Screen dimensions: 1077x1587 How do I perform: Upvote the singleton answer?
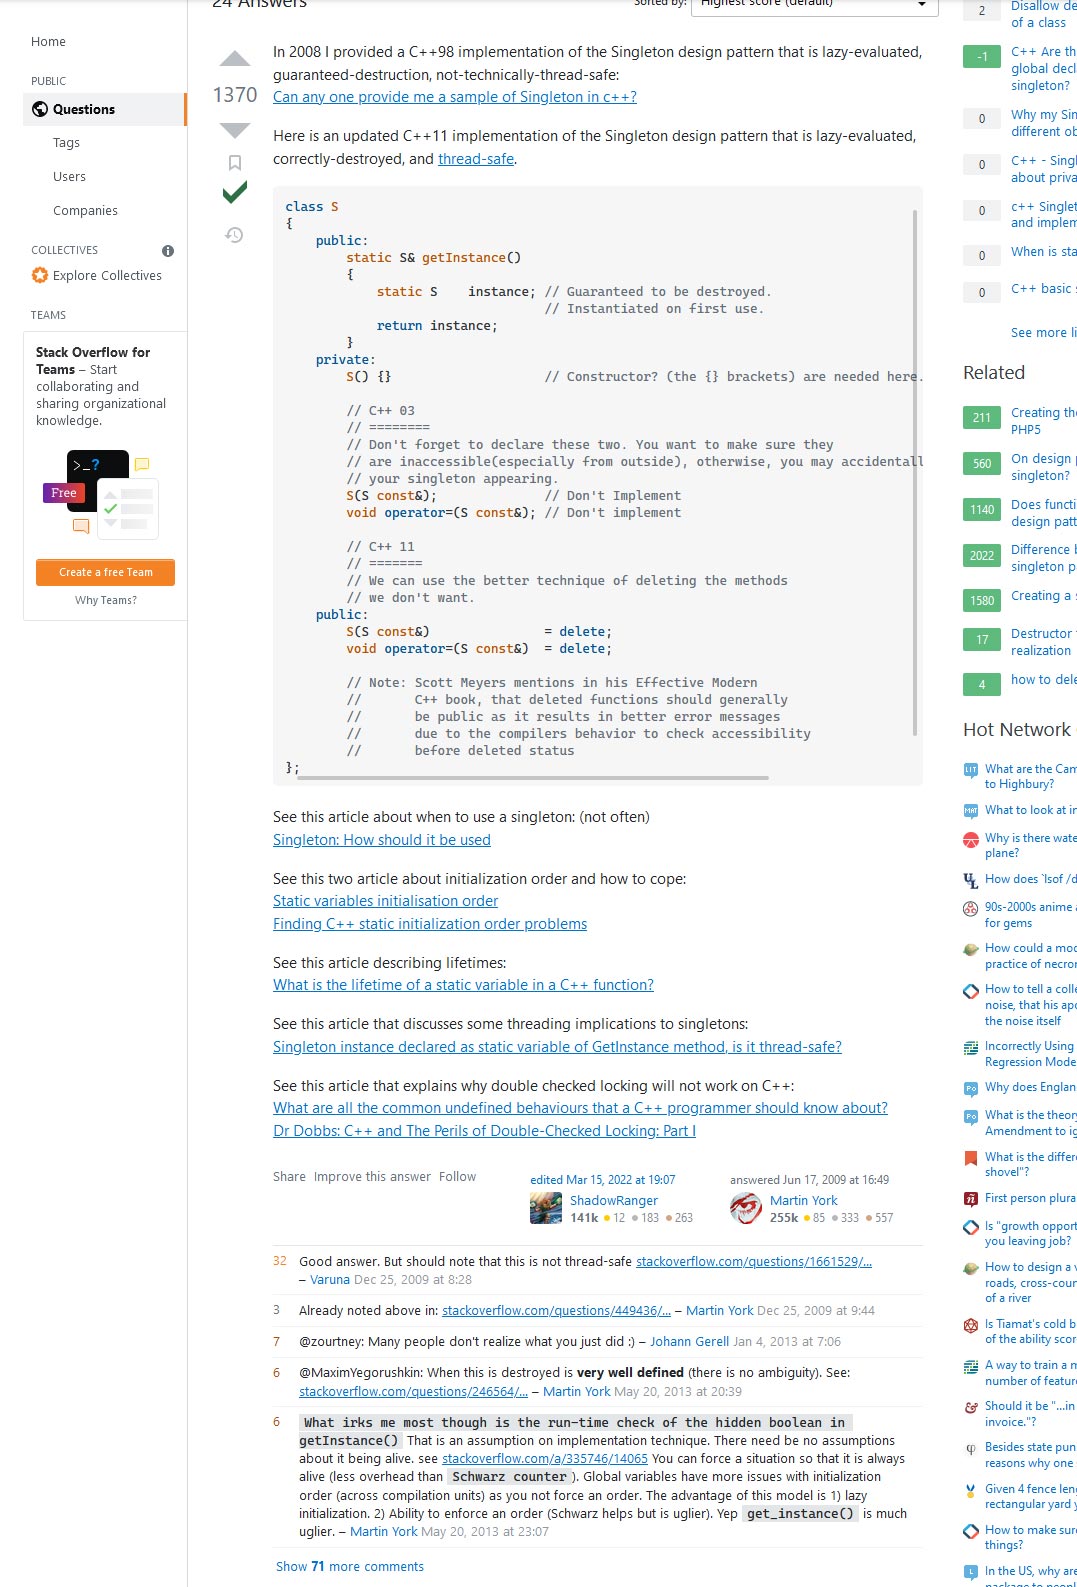point(235,59)
